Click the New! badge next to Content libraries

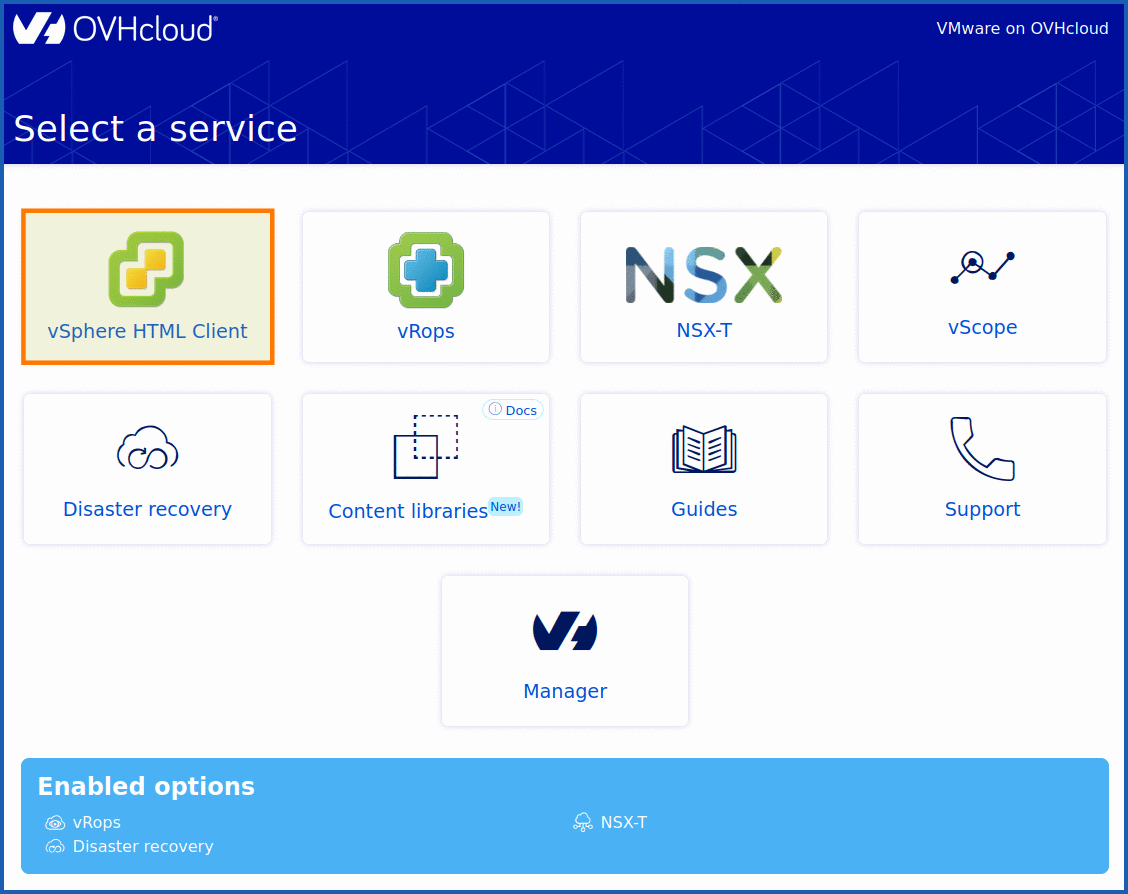click(x=505, y=506)
